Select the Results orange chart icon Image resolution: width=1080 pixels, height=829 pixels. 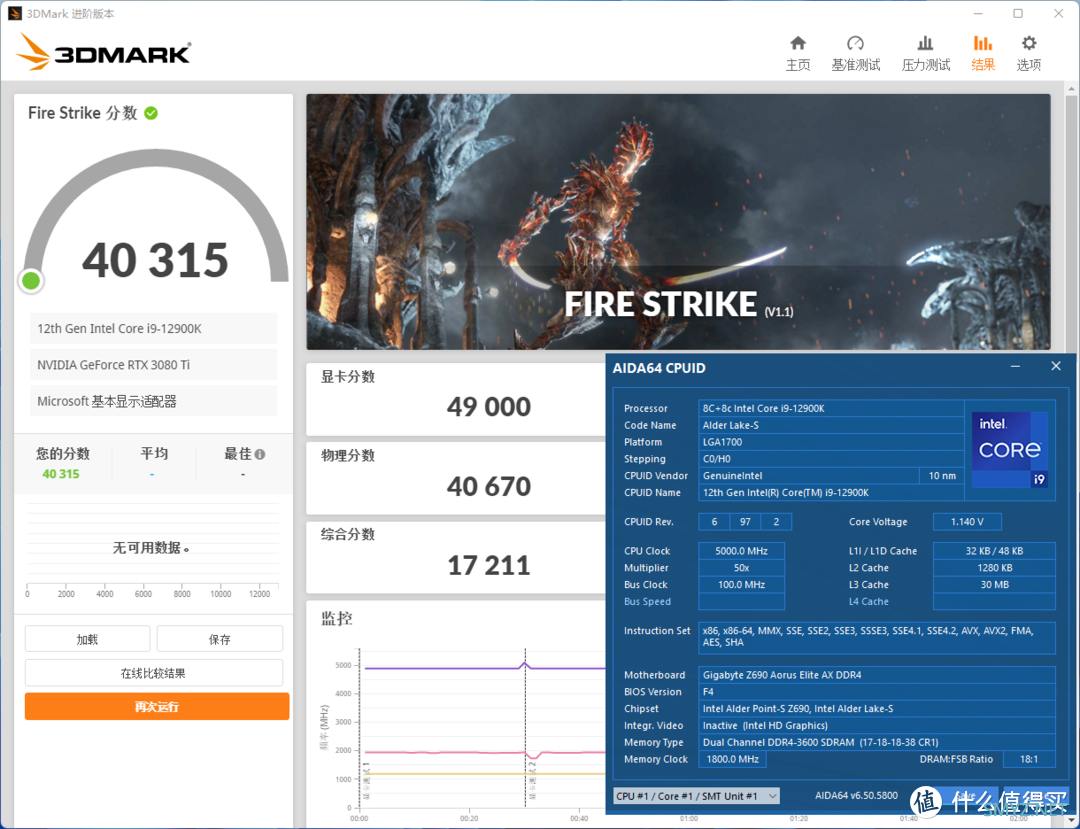983,43
